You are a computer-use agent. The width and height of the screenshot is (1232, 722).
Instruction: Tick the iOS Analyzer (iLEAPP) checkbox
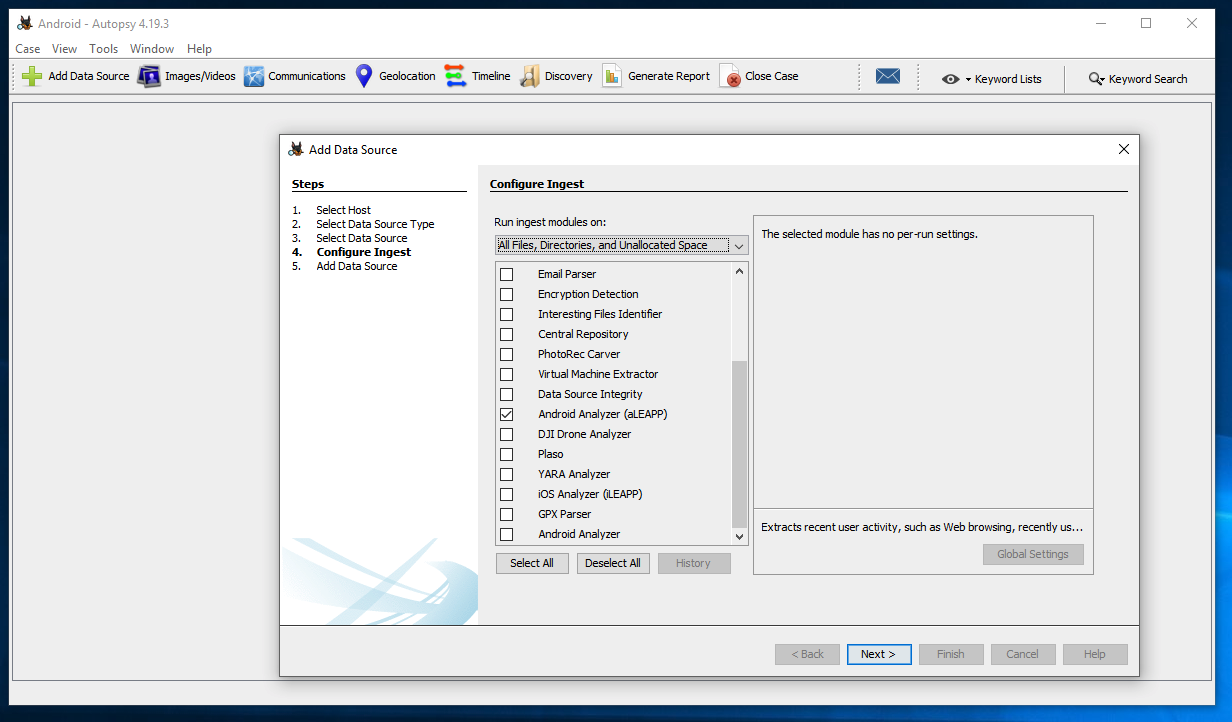tap(506, 494)
